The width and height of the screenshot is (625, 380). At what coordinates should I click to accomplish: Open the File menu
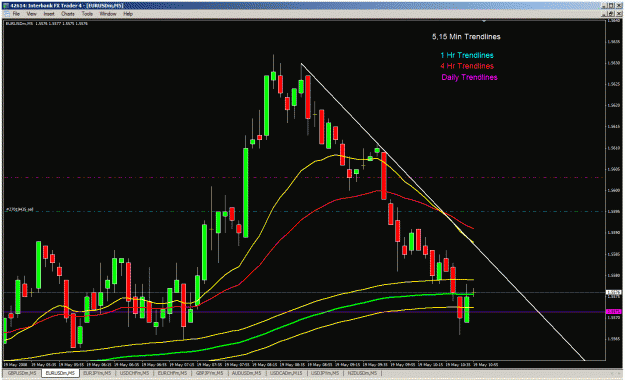16,14
